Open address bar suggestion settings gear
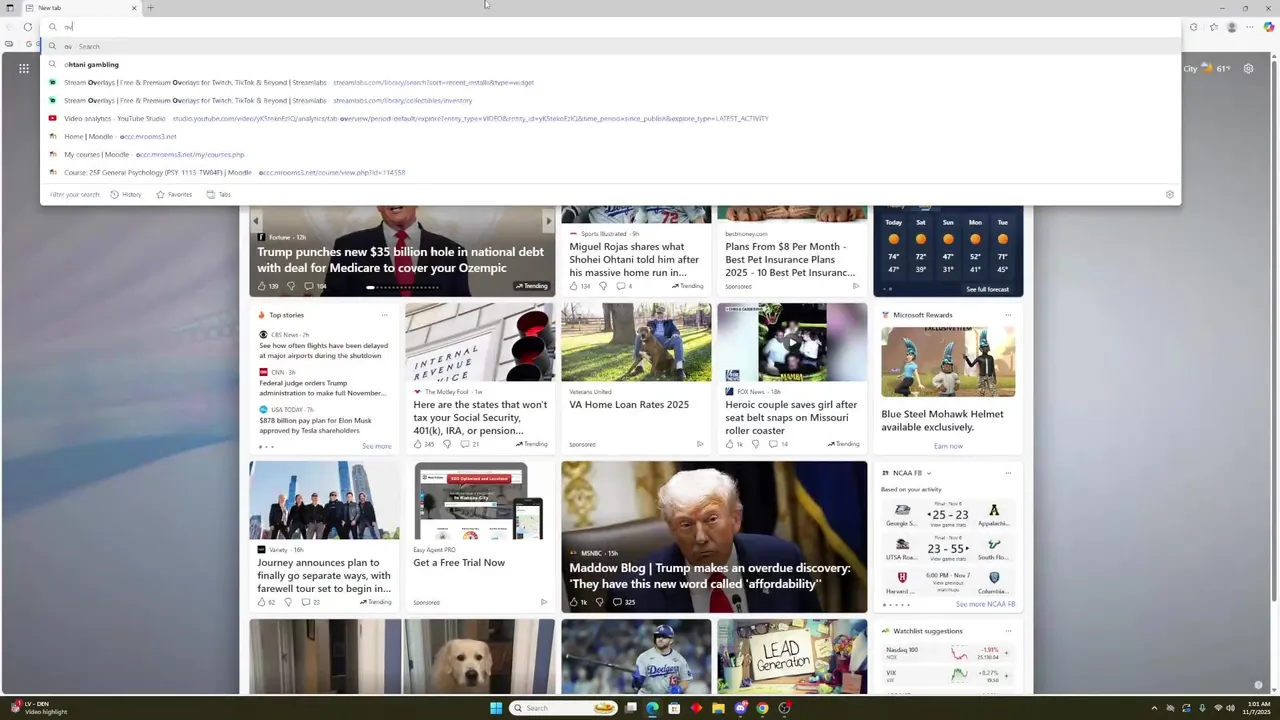The image size is (1280, 720). [1170, 194]
